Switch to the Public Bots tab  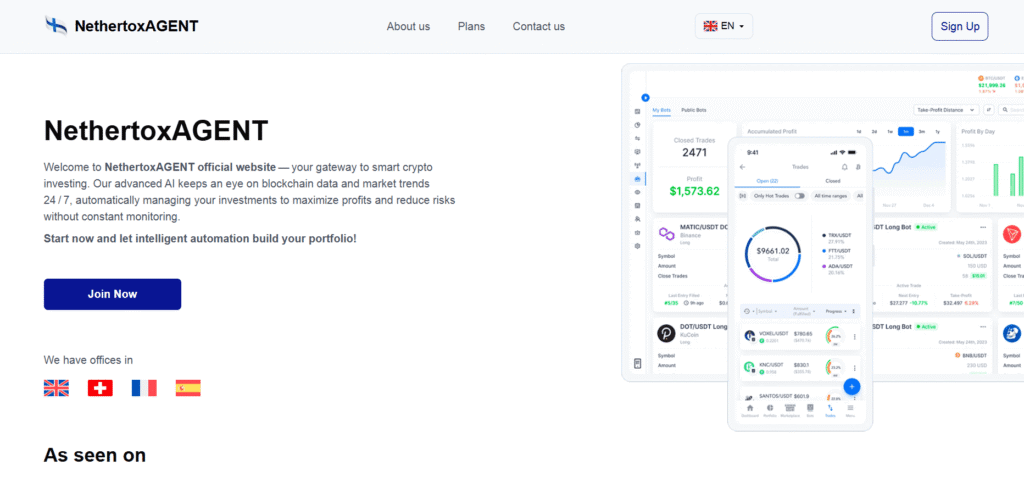[x=694, y=110]
